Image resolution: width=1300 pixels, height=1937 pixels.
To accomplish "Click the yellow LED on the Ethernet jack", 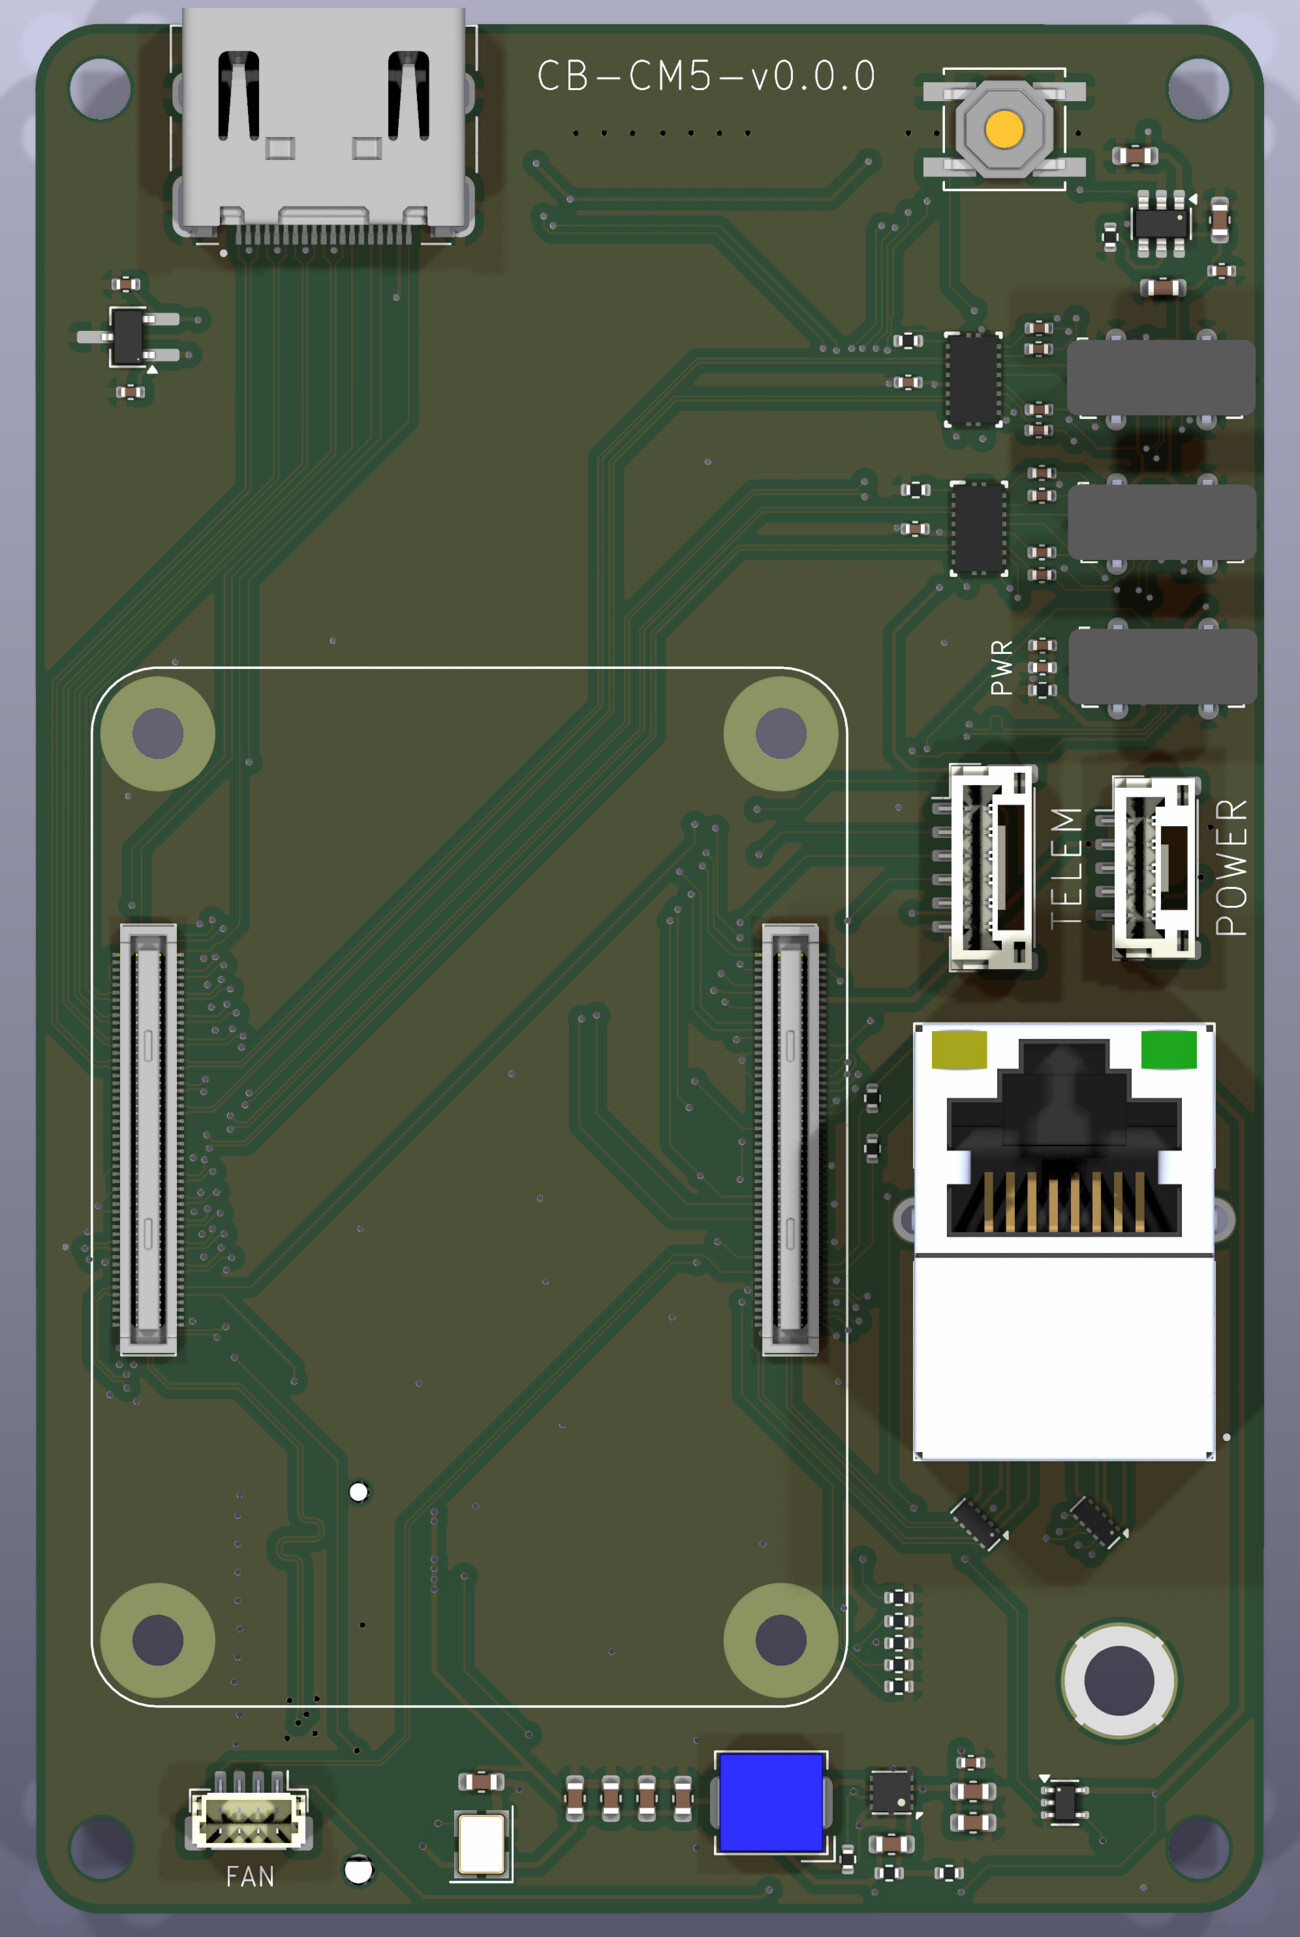I will (x=959, y=1050).
